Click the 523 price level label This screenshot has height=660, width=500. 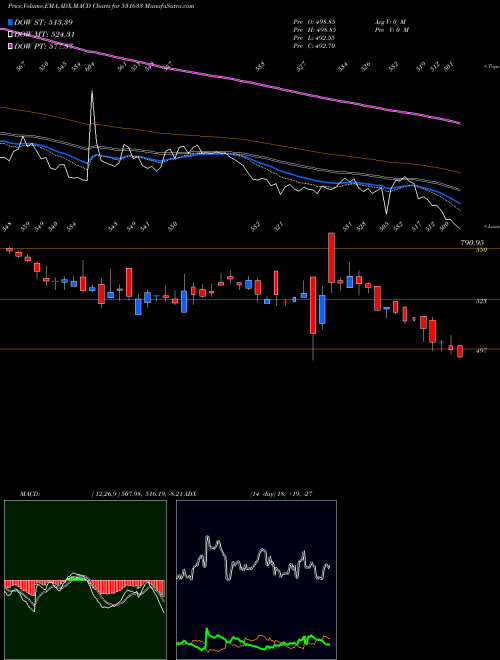(481, 301)
